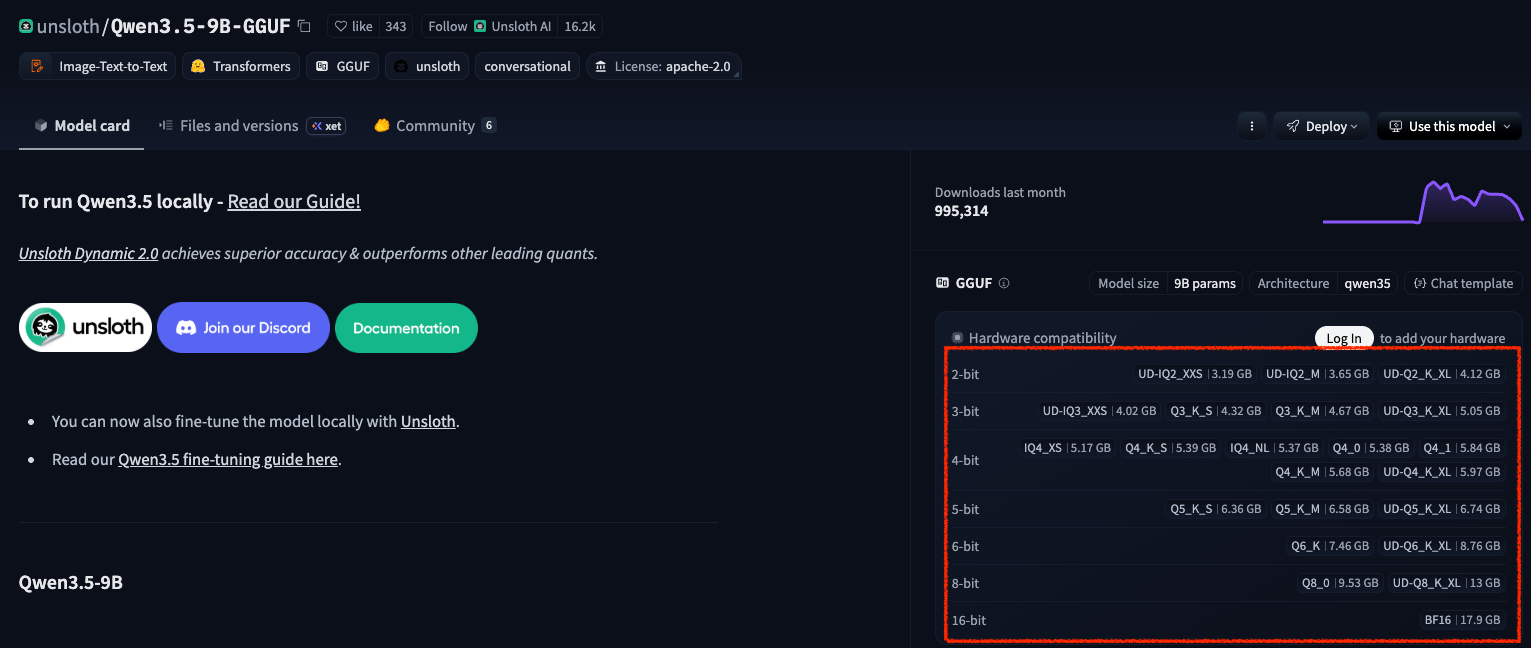Select the Q4_1 5.84 GB quant
The width and height of the screenshot is (1531, 648).
pos(1461,448)
